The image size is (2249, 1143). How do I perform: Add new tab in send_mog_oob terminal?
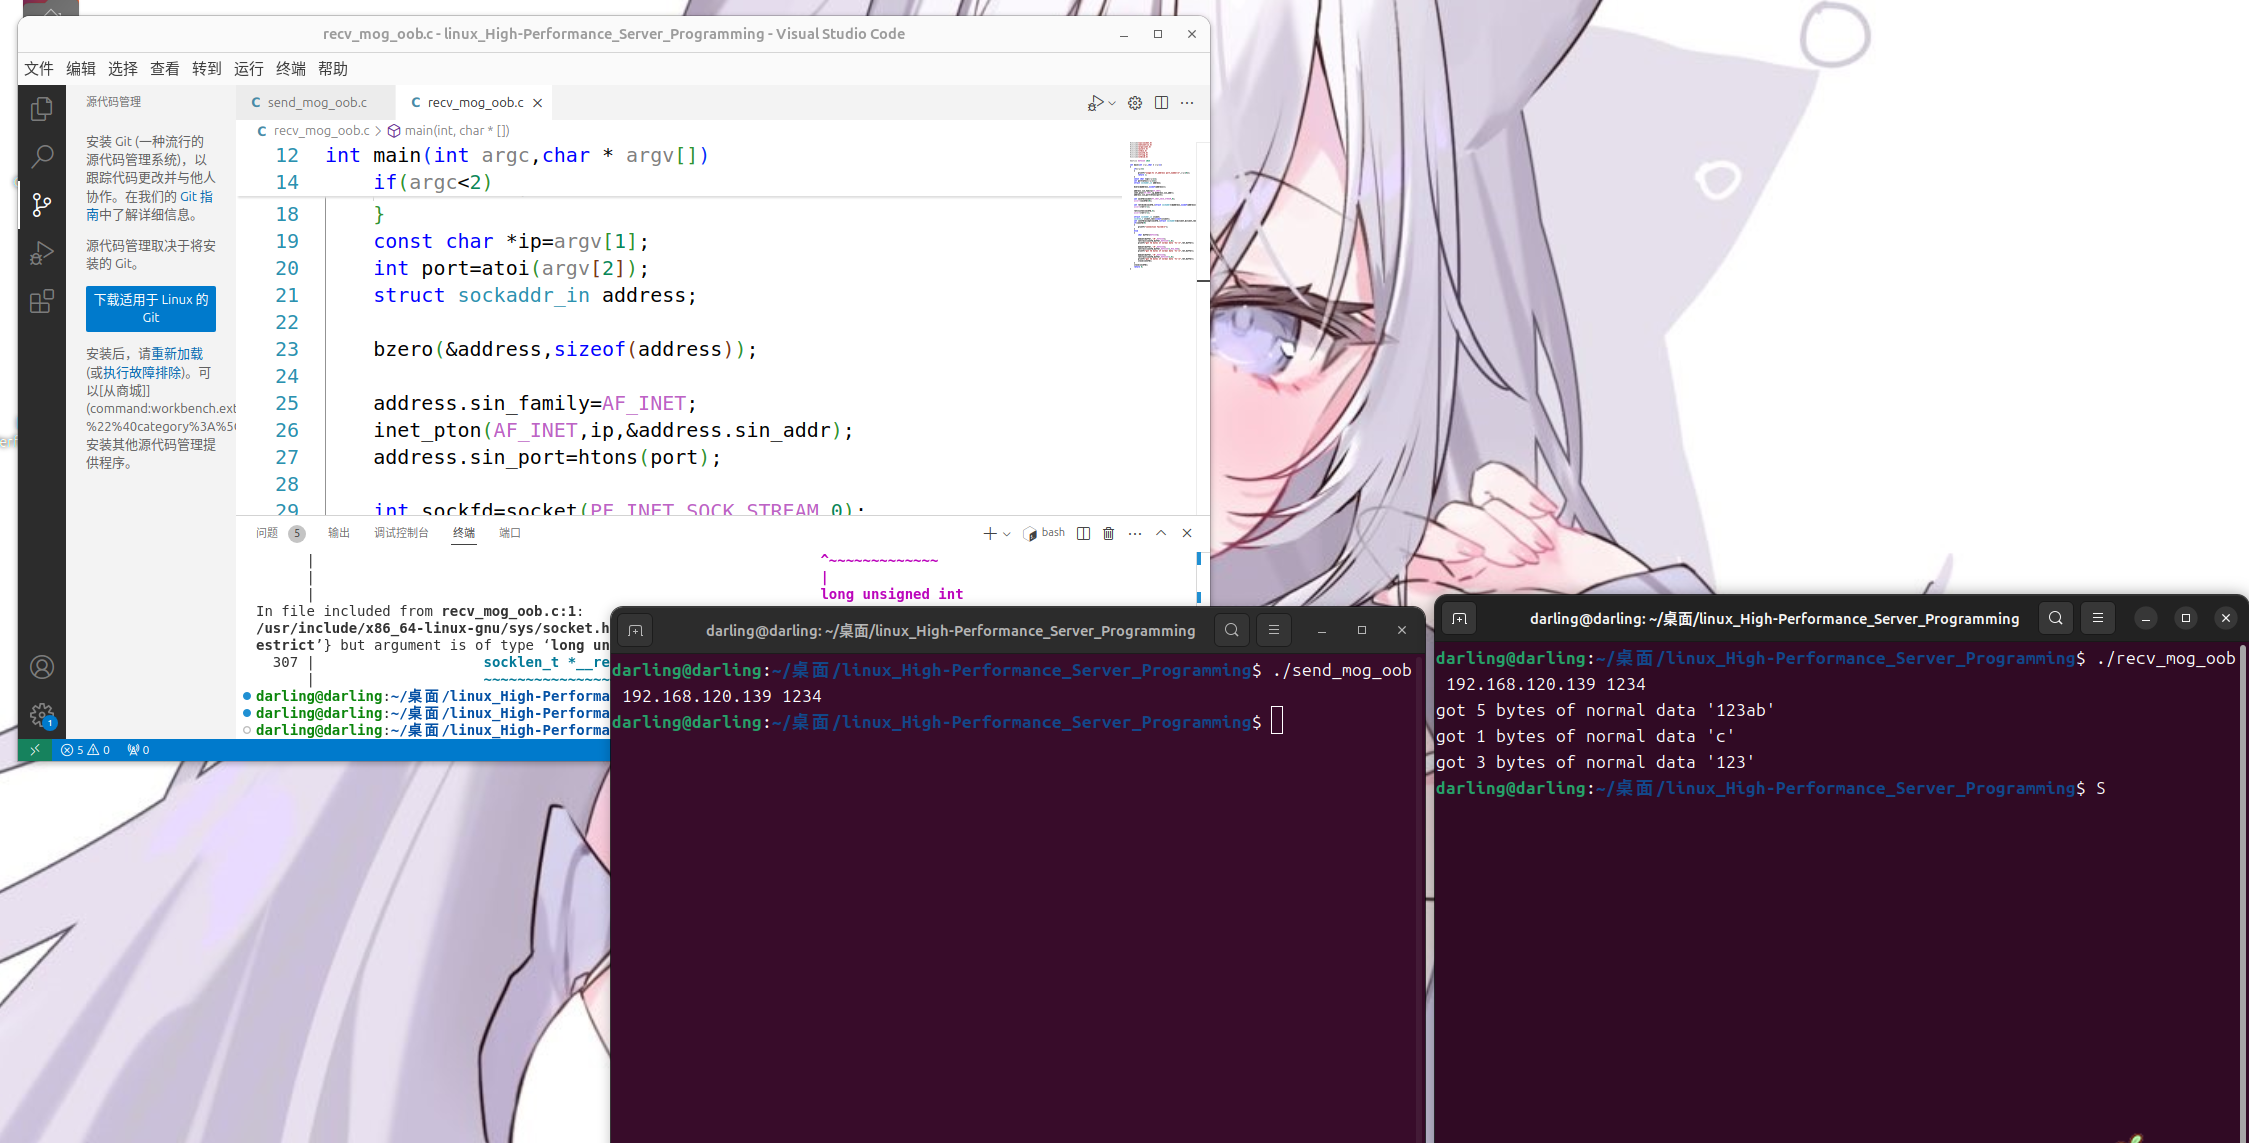pos(635,630)
